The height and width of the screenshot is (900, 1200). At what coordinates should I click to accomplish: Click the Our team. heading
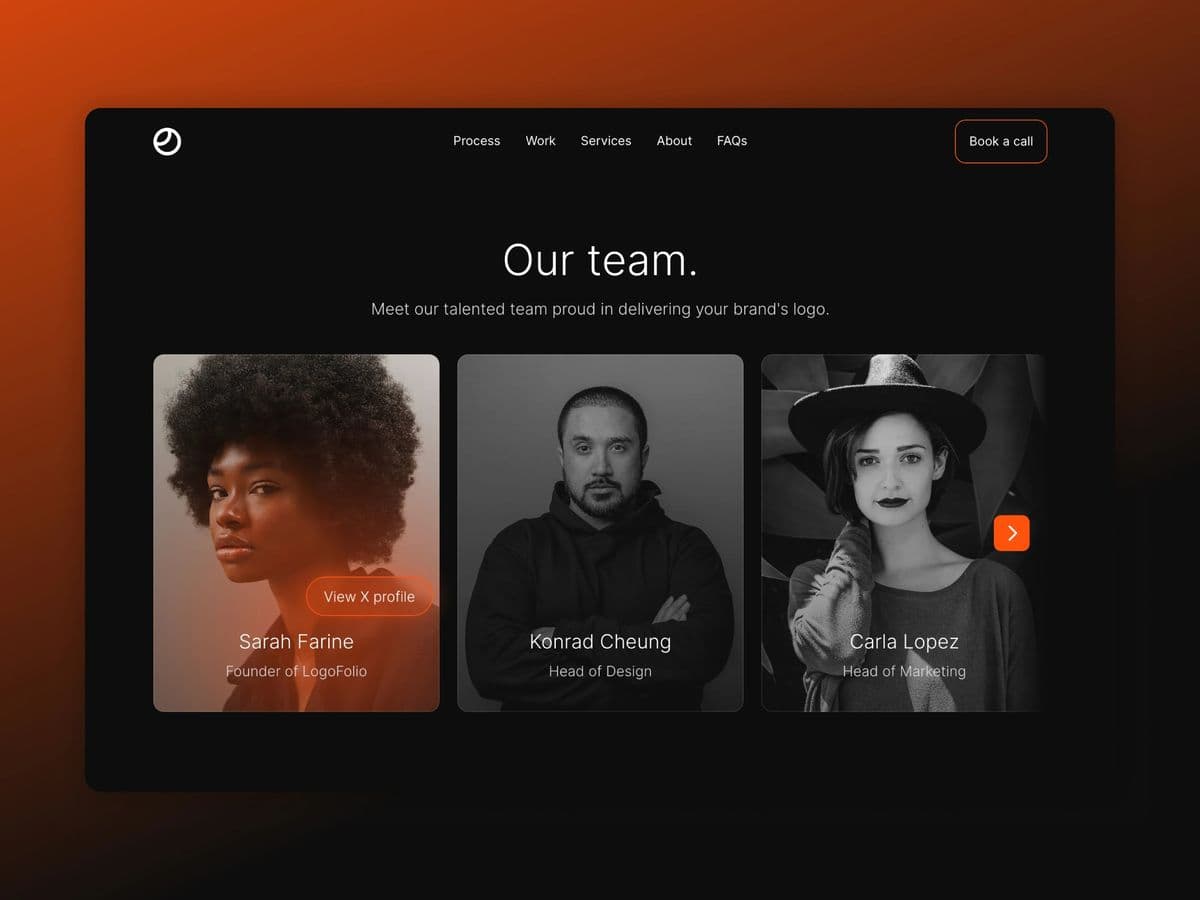pyautogui.click(x=600, y=260)
